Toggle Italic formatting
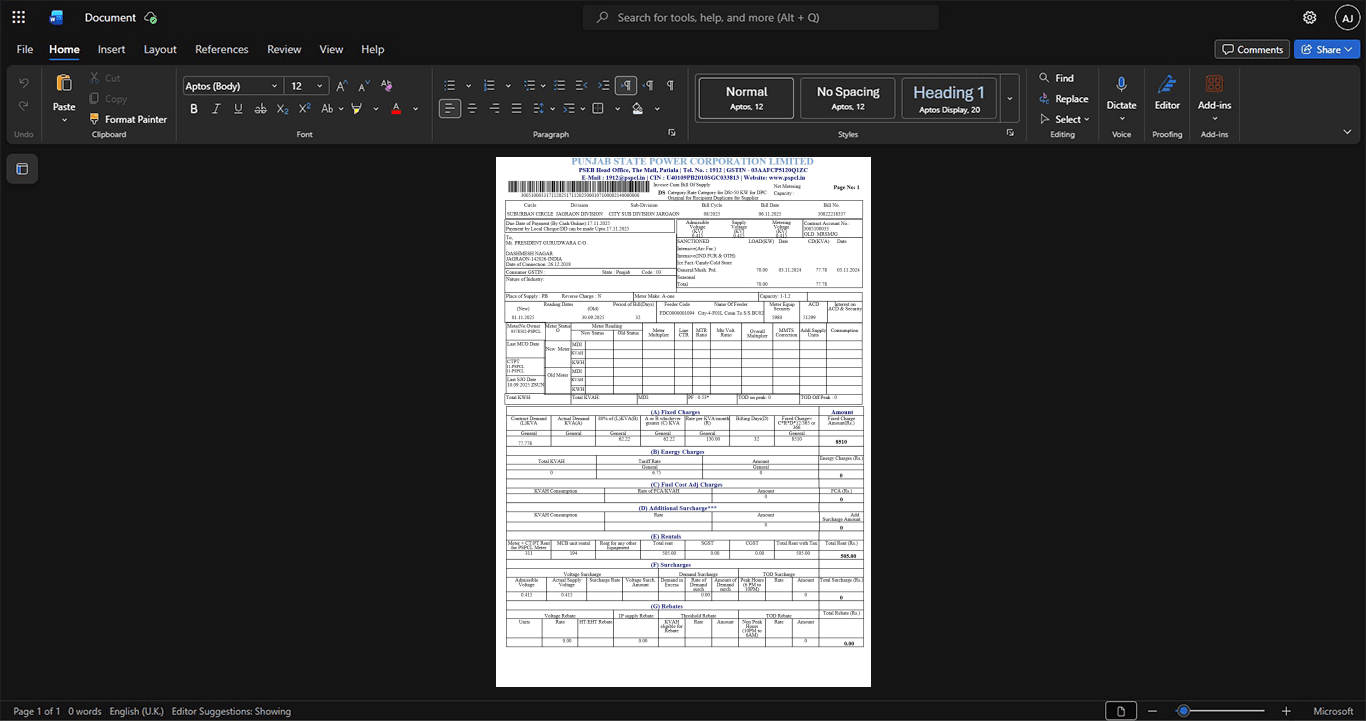 point(216,108)
